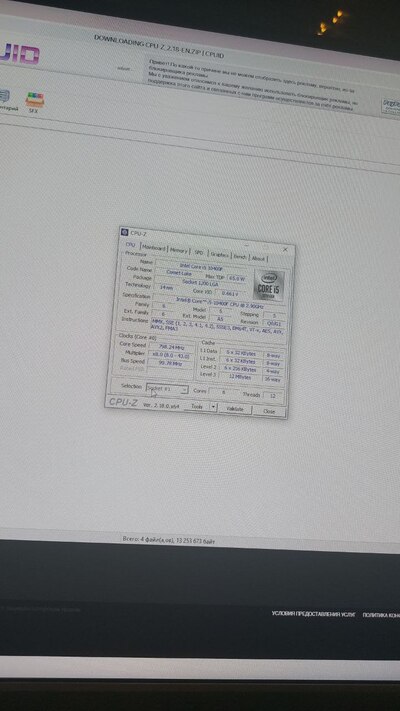
Task: Open the terms of service footer link
Action: click(313, 614)
